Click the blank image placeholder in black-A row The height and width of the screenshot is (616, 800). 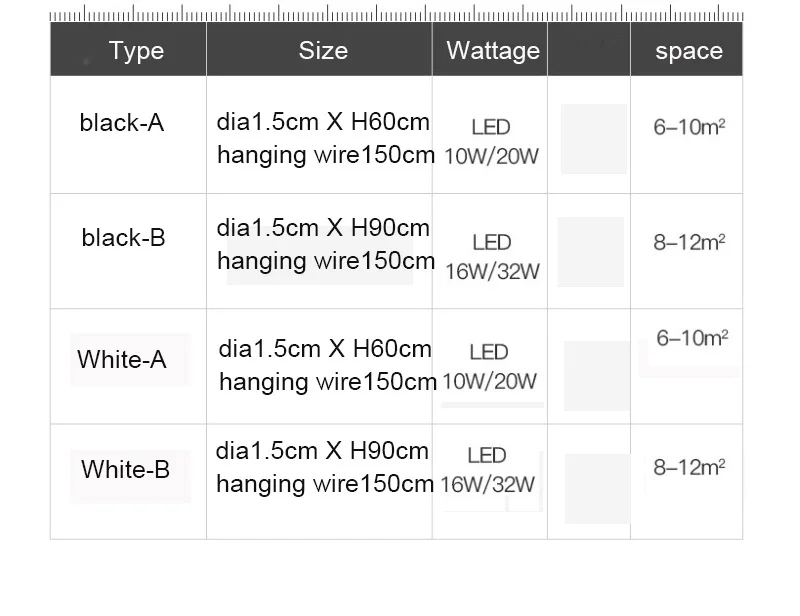594,139
